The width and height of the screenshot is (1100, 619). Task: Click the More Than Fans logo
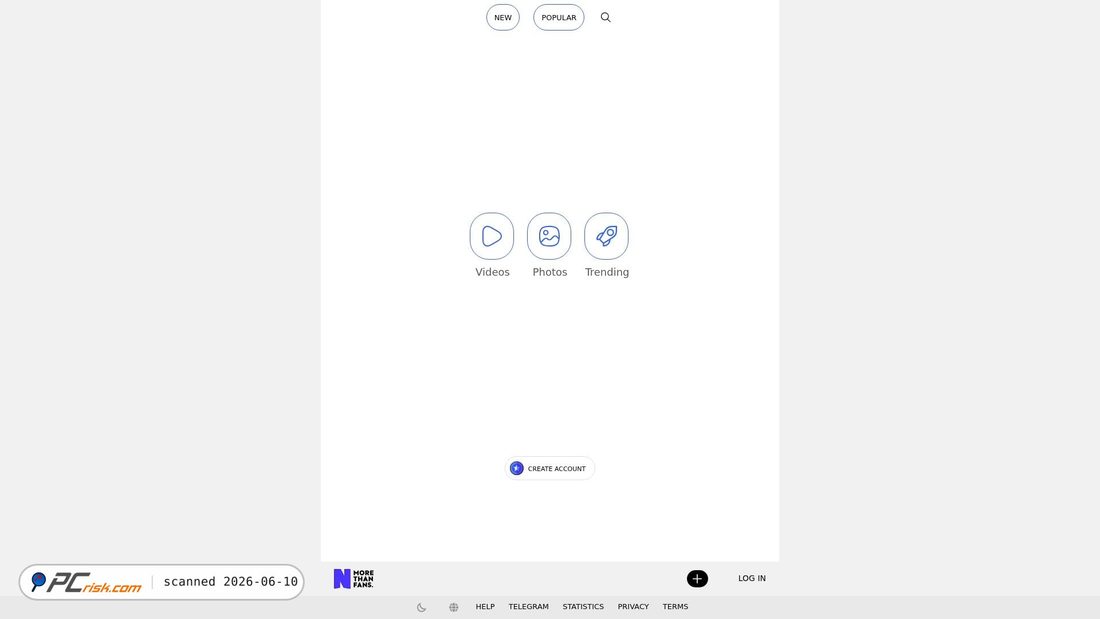tap(354, 578)
